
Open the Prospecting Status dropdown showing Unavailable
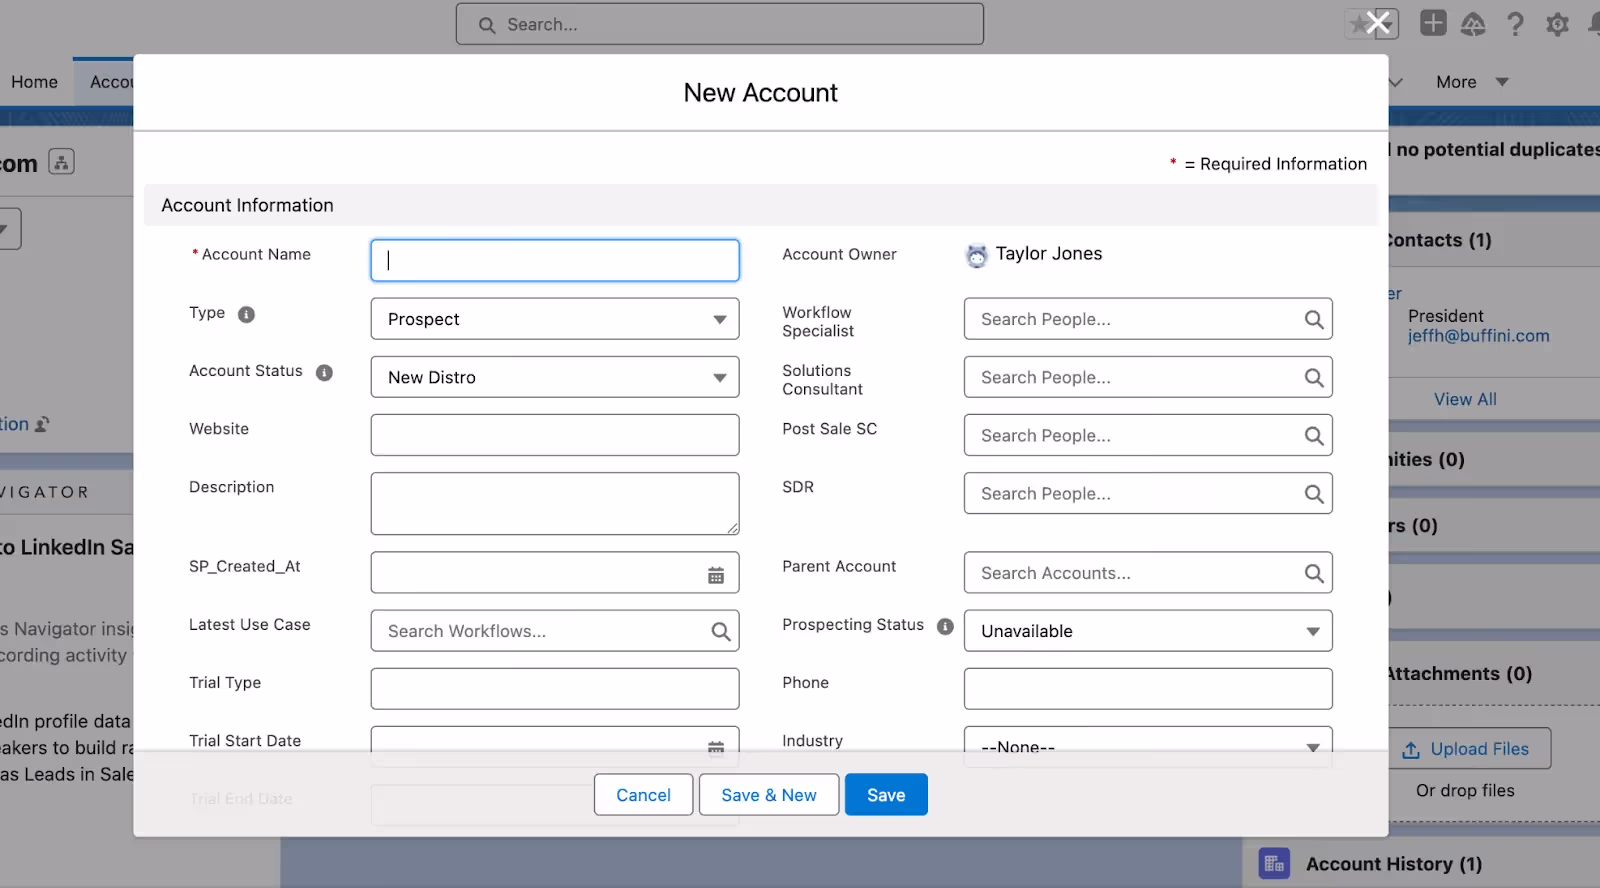[x=1148, y=631]
